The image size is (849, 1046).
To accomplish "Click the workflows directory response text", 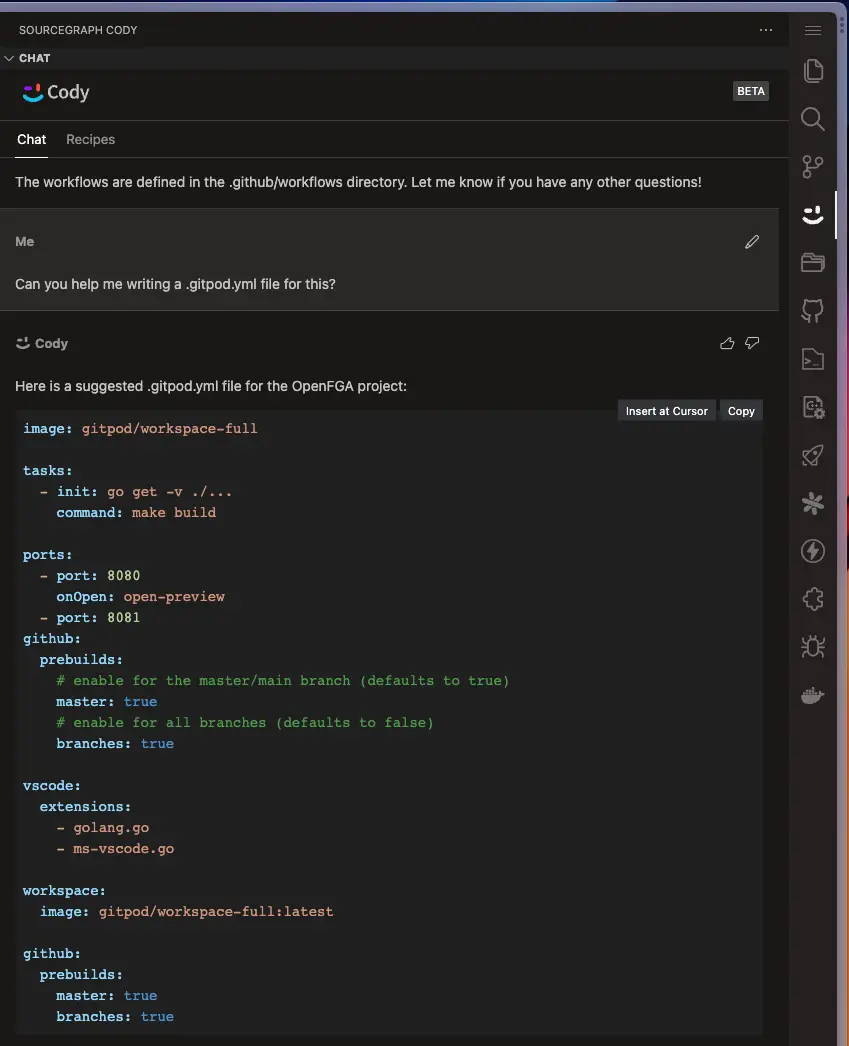I will (358, 182).
